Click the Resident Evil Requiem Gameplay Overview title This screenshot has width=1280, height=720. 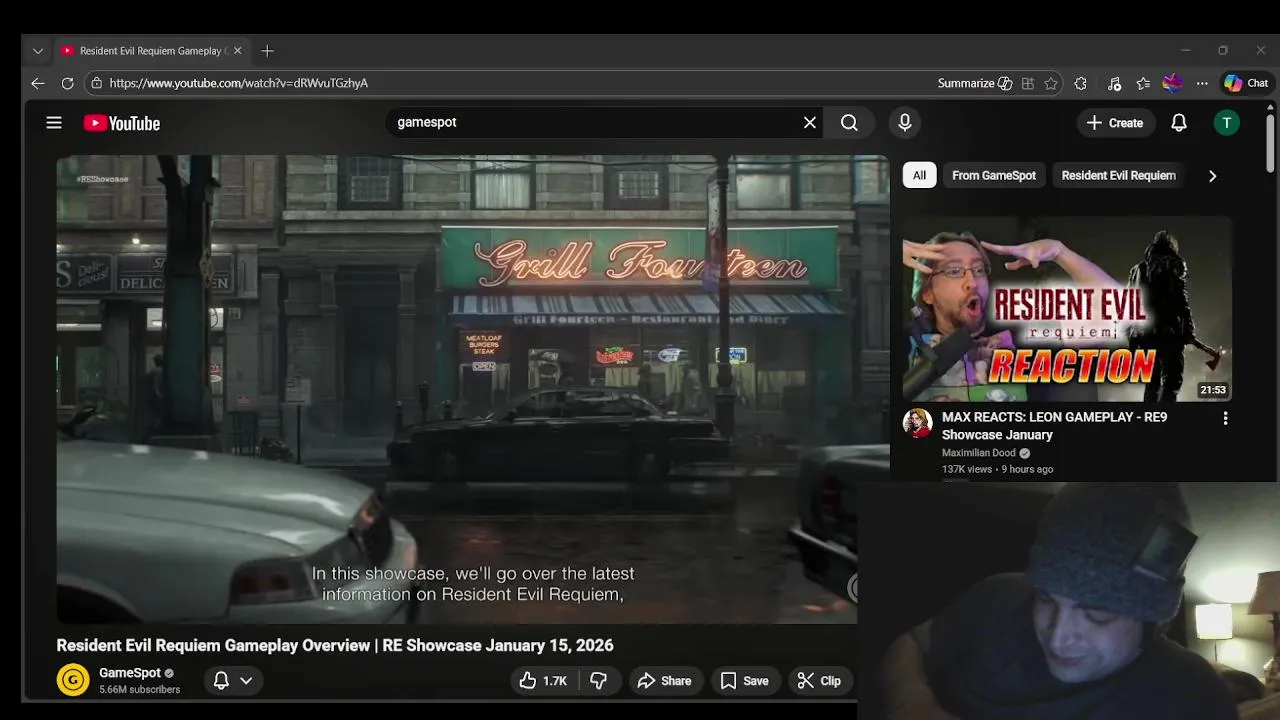tap(335, 645)
